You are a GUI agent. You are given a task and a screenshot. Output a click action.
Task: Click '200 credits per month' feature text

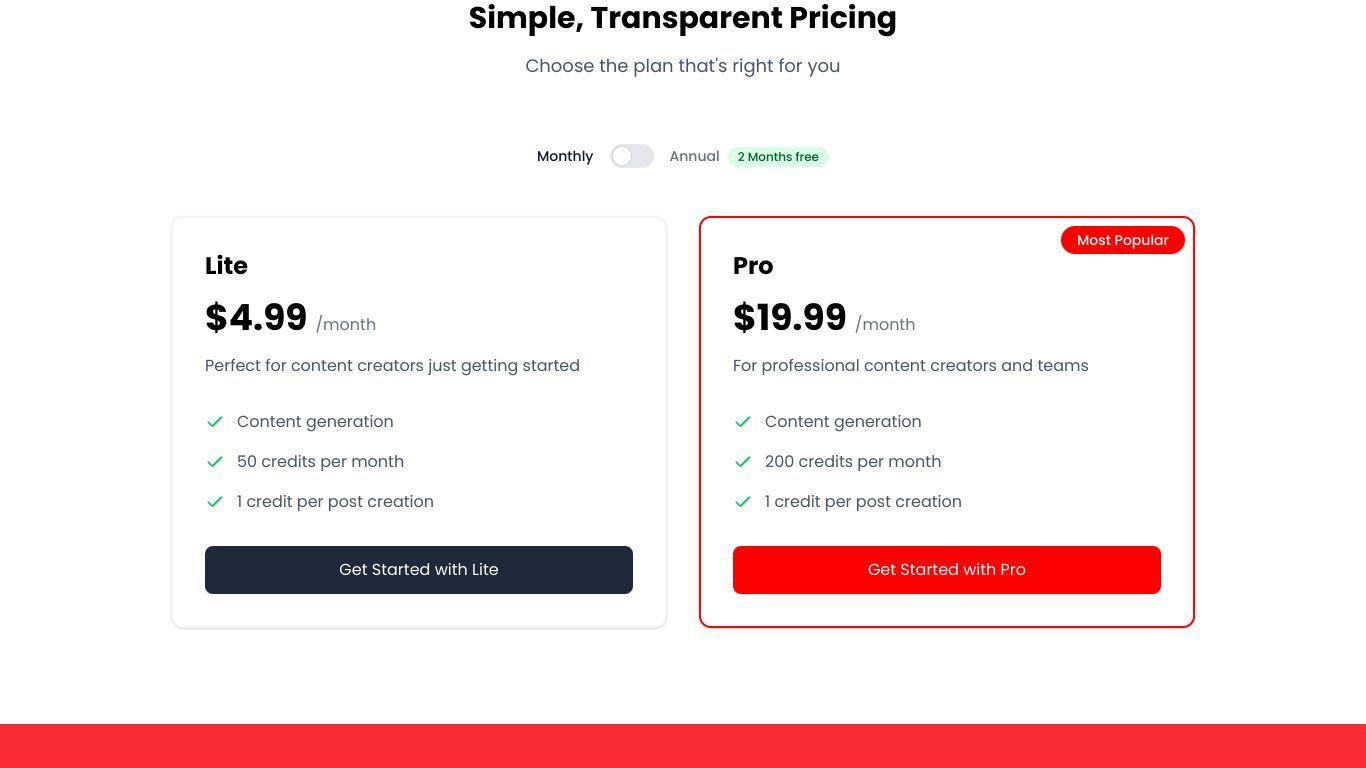pos(853,462)
